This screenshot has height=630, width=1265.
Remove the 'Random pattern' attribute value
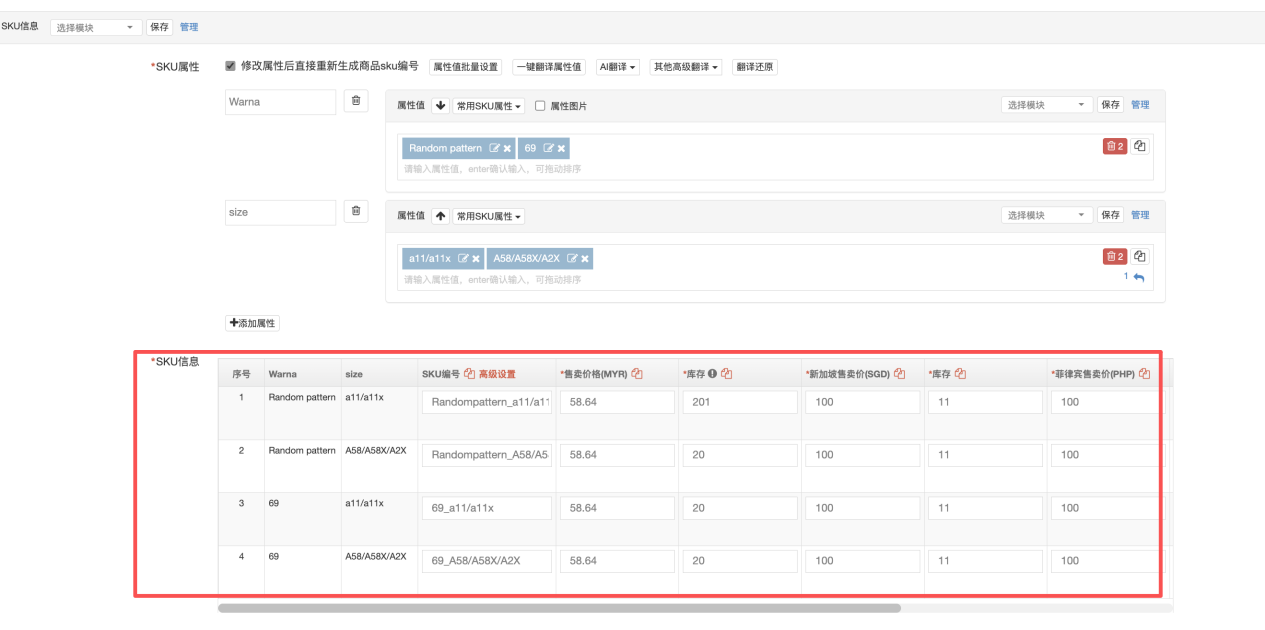coord(507,148)
